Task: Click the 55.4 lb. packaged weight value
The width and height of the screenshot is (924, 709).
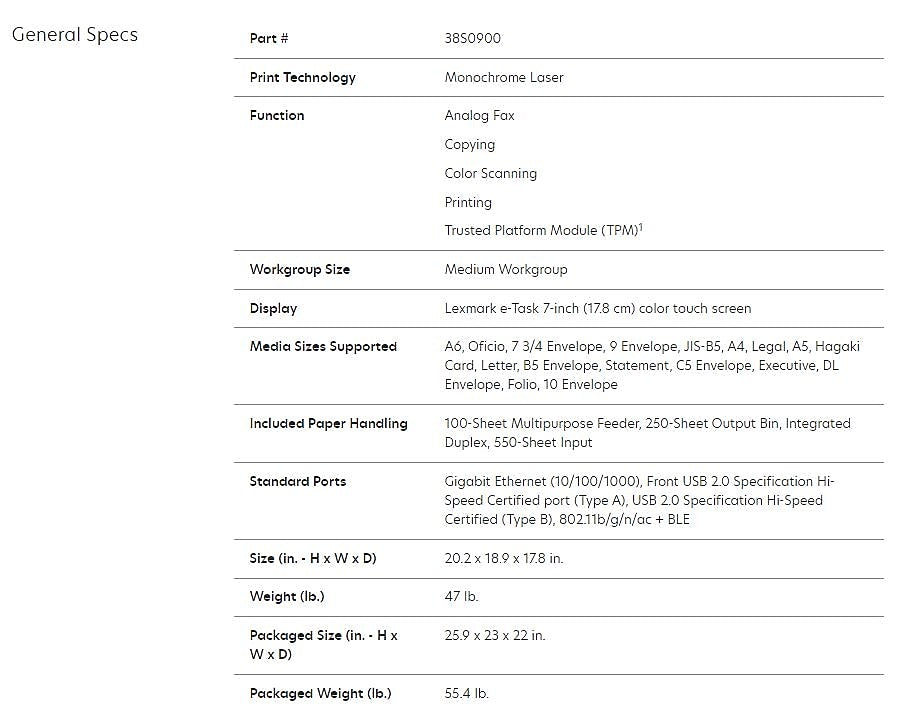Action: [x=467, y=694]
